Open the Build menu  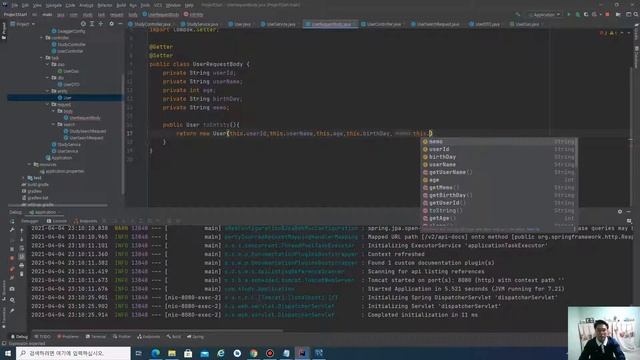(x=121, y=5)
